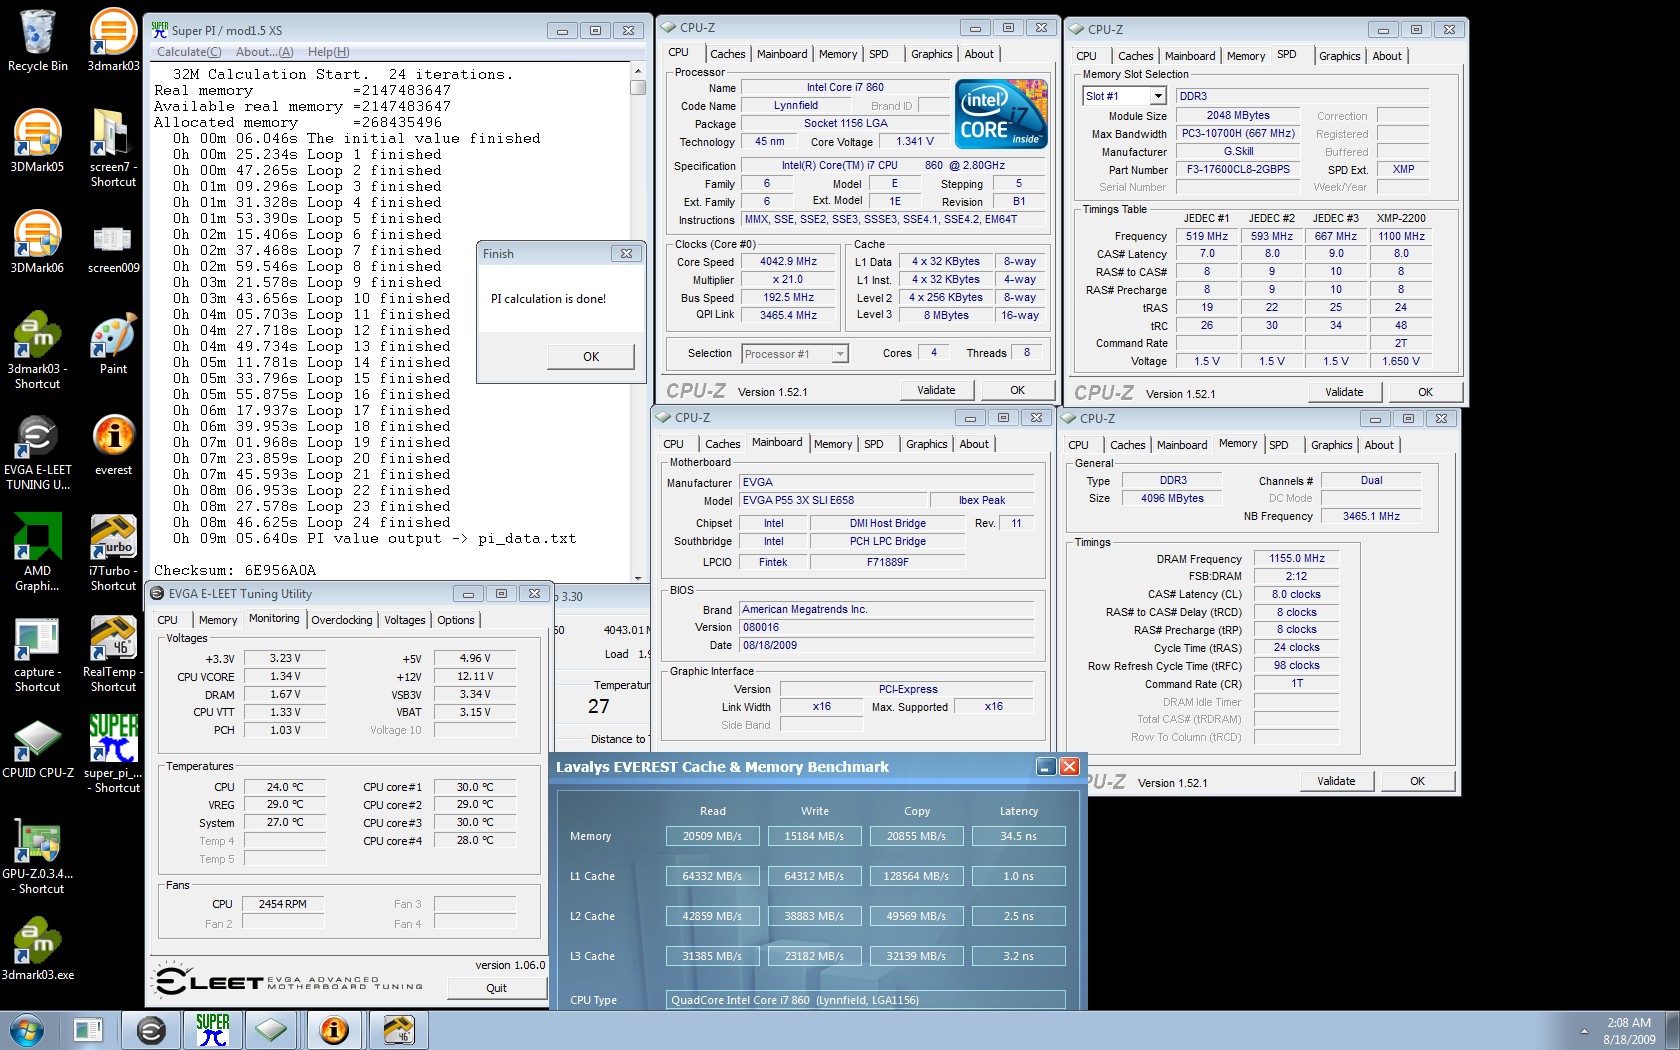Click CPU VCORE value field in E-LEET
This screenshot has width=1680, height=1050.
pos(285,676)
